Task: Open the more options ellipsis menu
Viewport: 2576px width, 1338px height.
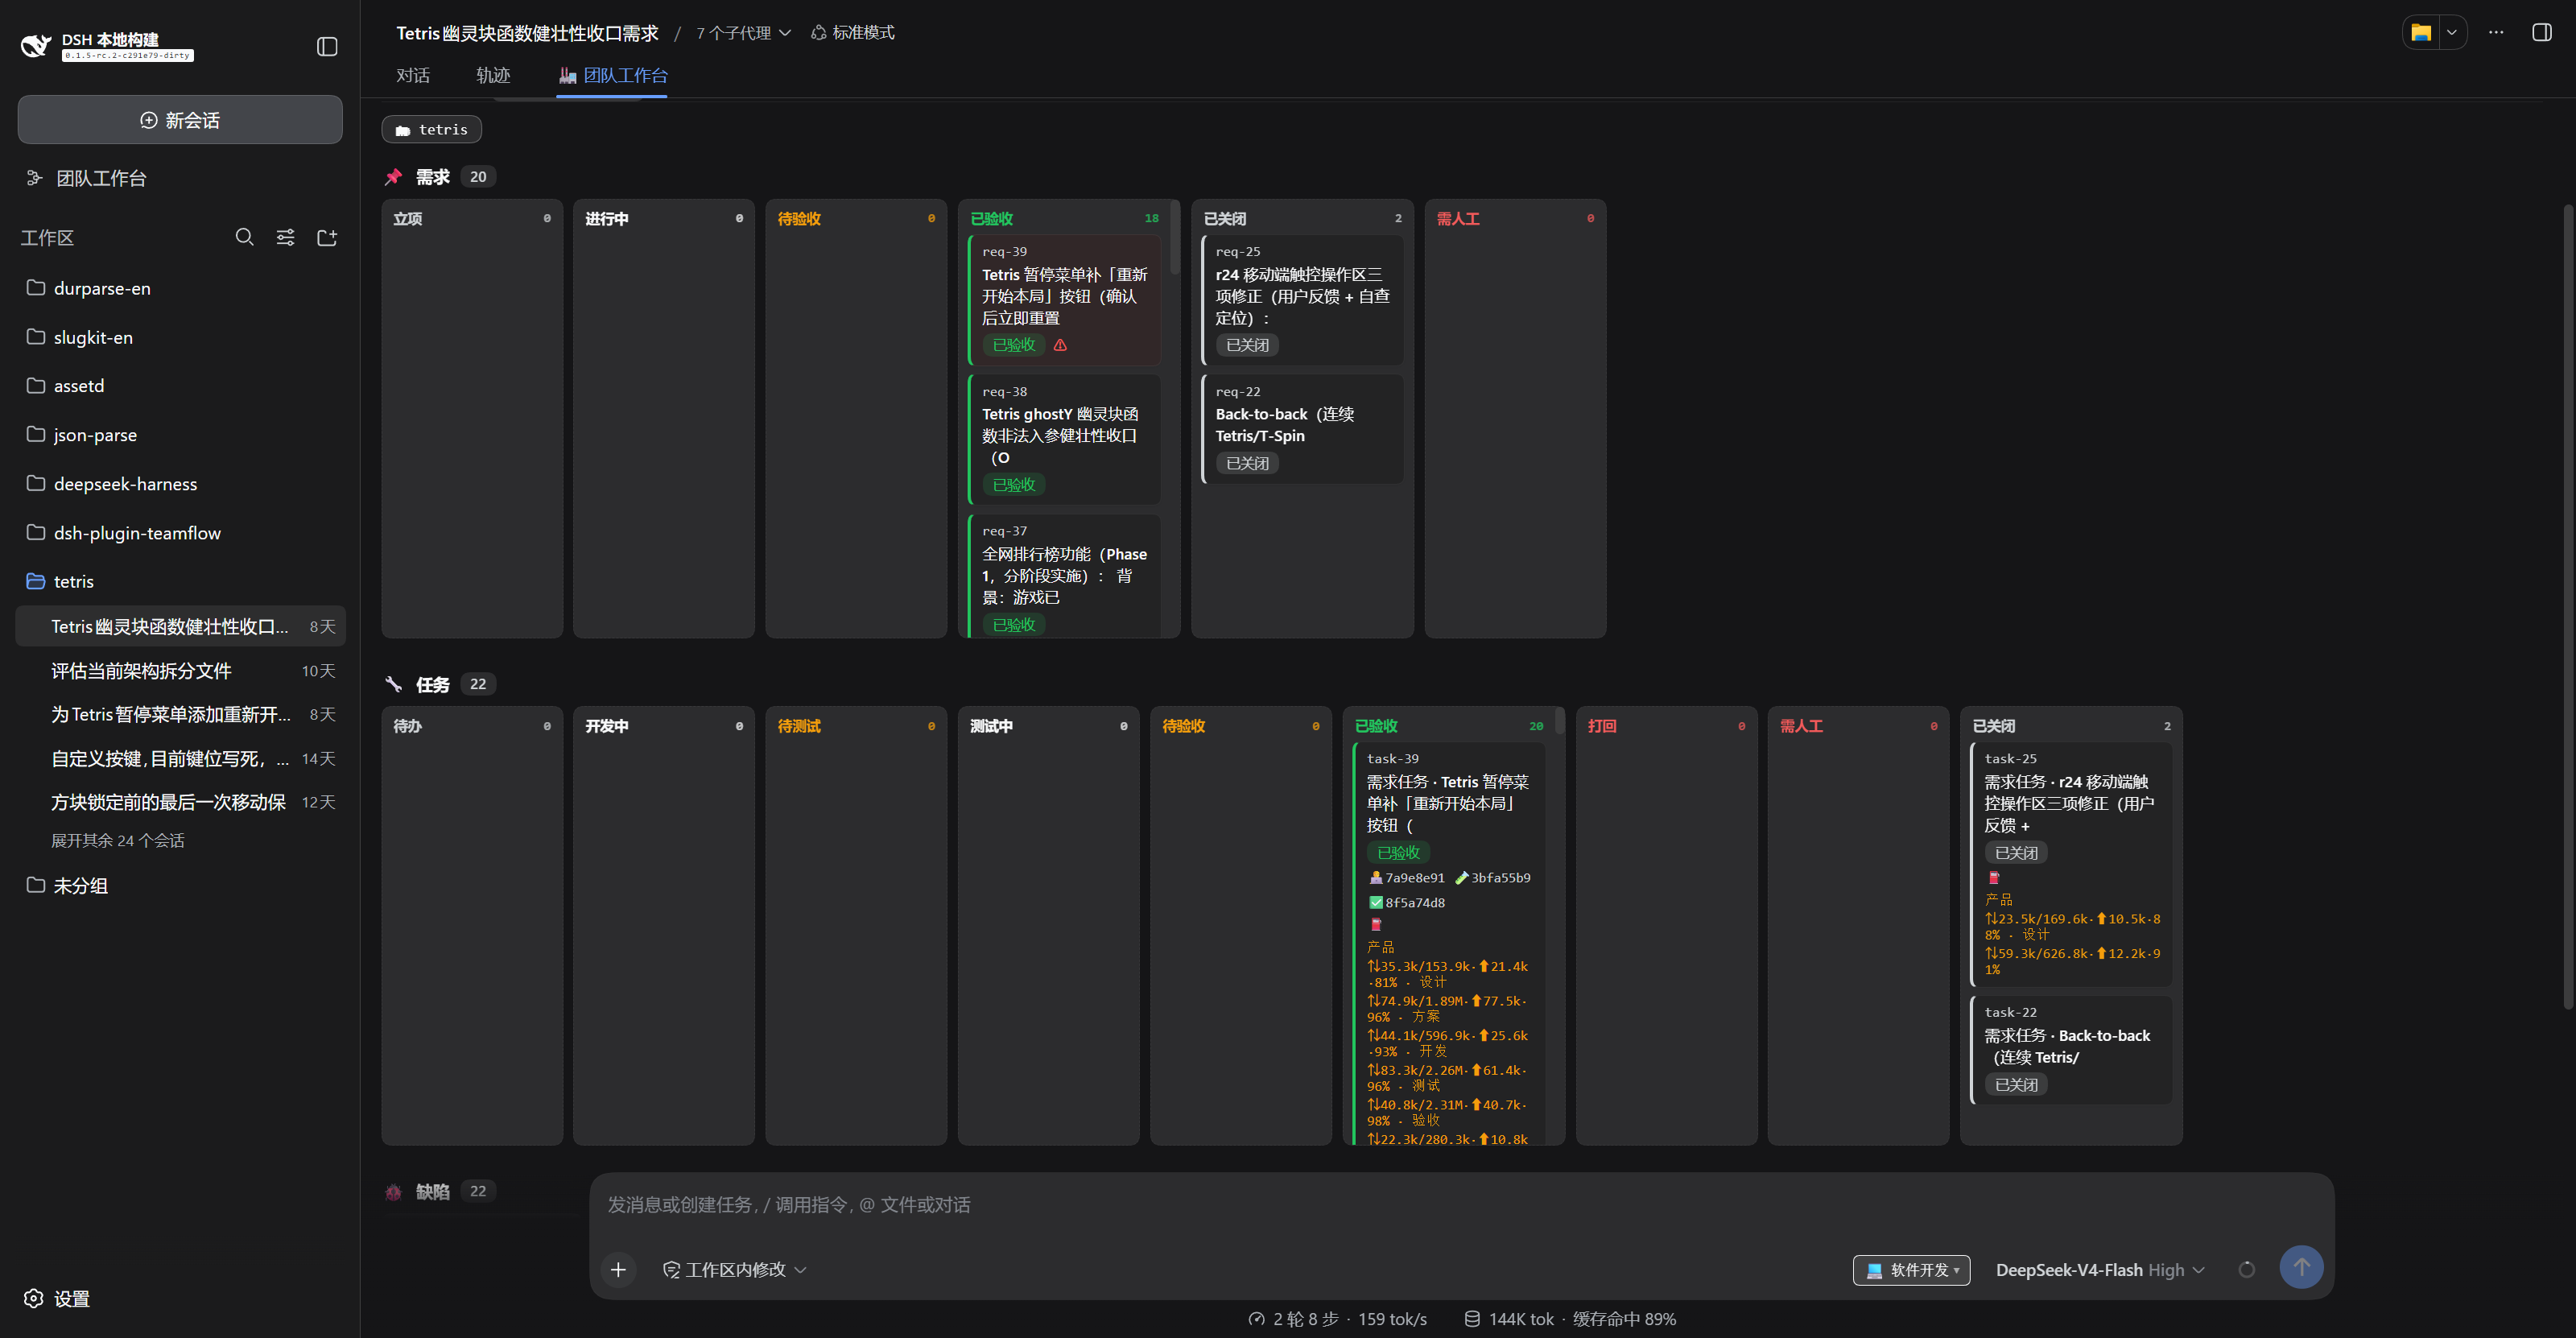Action: pyautogui.click(x=2496, y=33)
